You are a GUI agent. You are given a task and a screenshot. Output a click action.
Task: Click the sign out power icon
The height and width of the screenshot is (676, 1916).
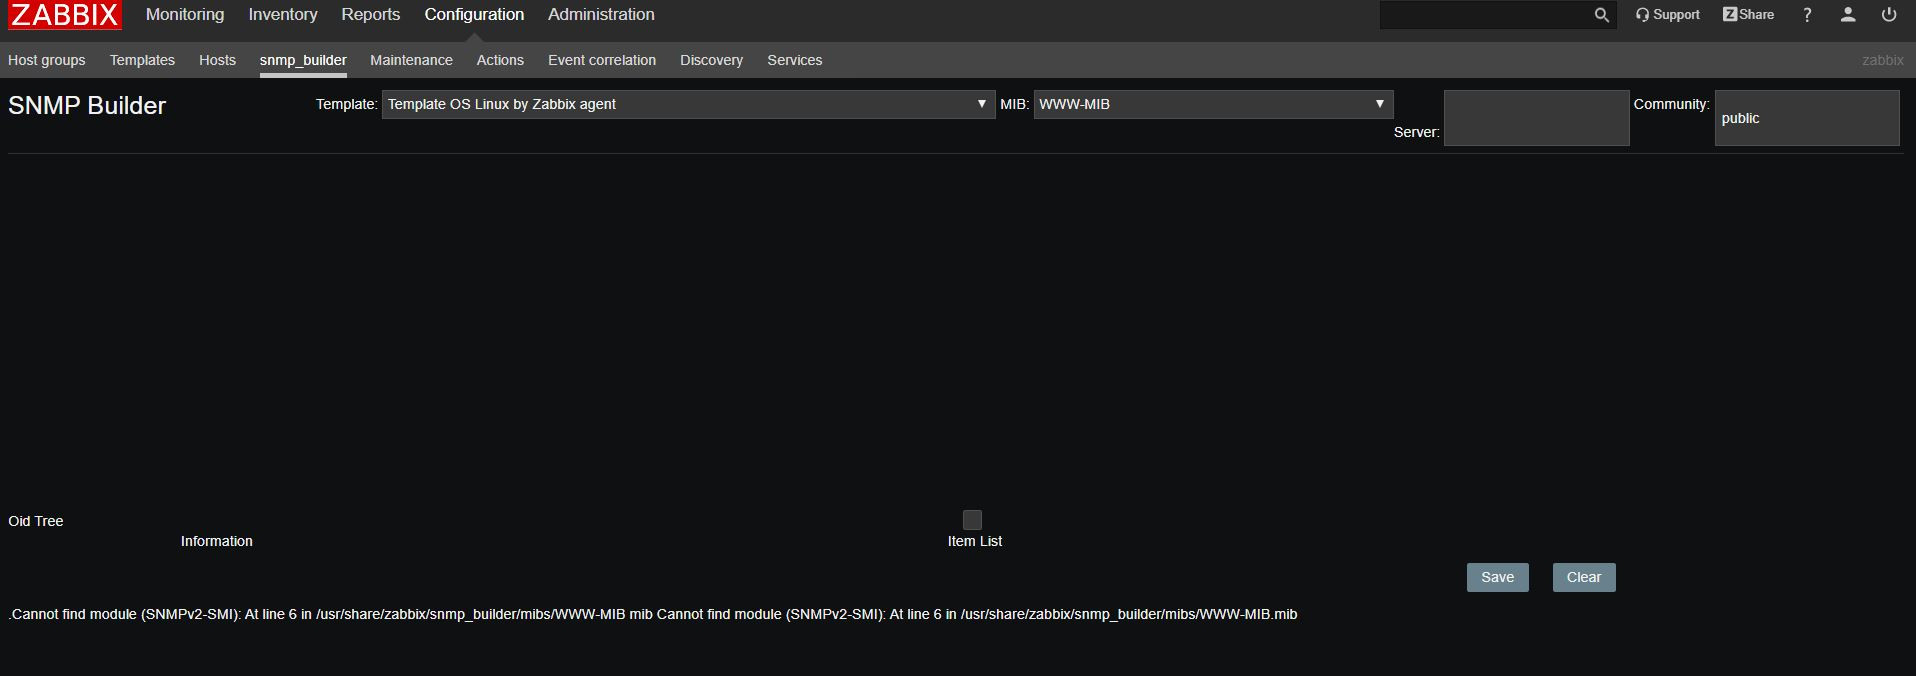click(1889, 15)
